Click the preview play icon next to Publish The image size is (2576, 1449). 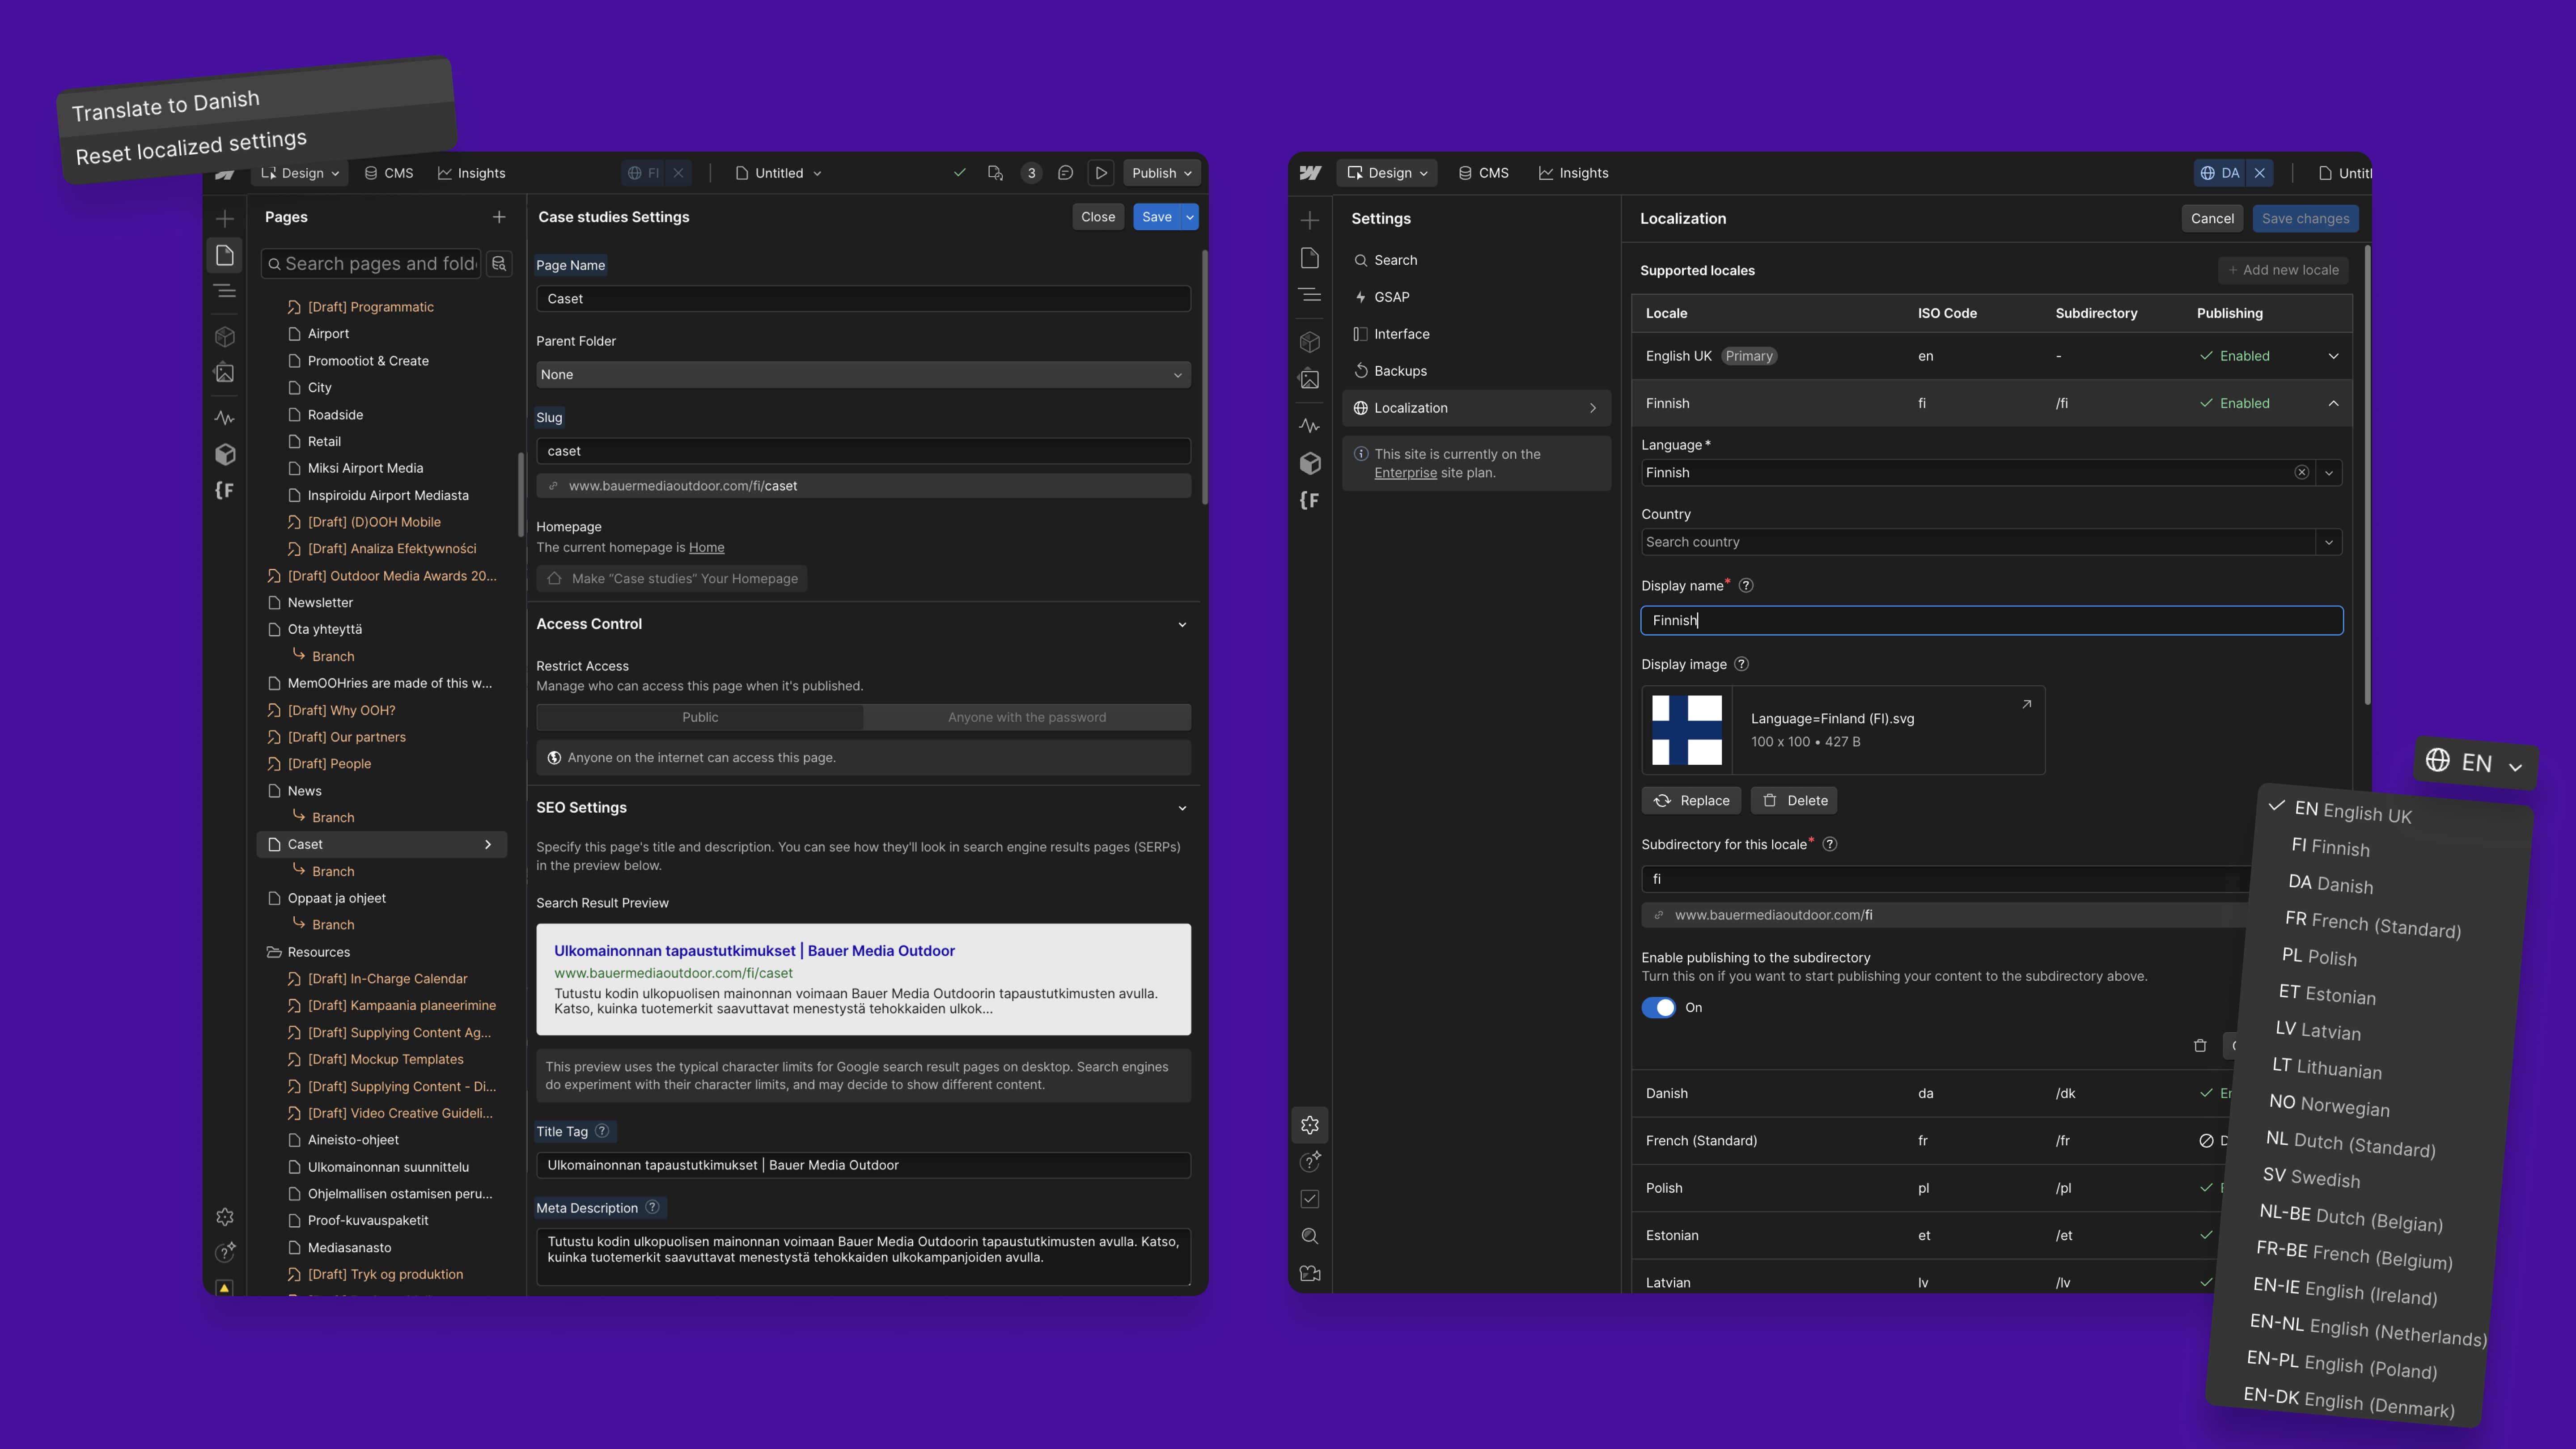(1100, 173)
